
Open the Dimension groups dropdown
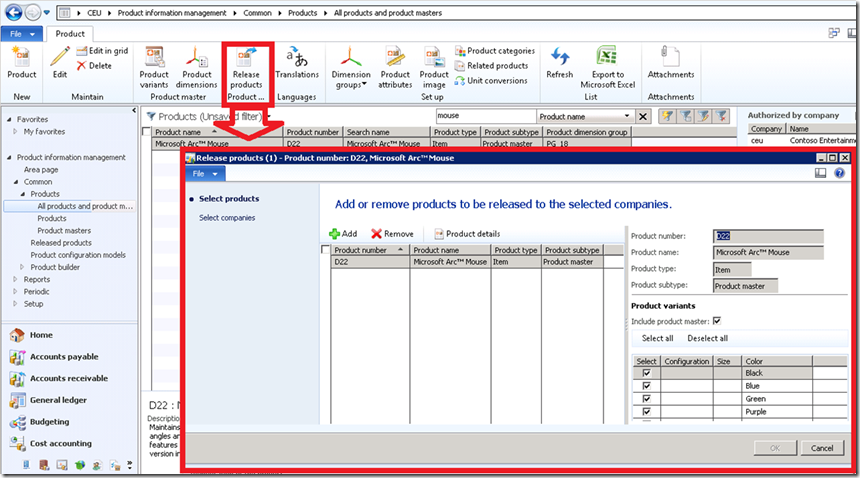pyautogui.click(x=351, y=60)
